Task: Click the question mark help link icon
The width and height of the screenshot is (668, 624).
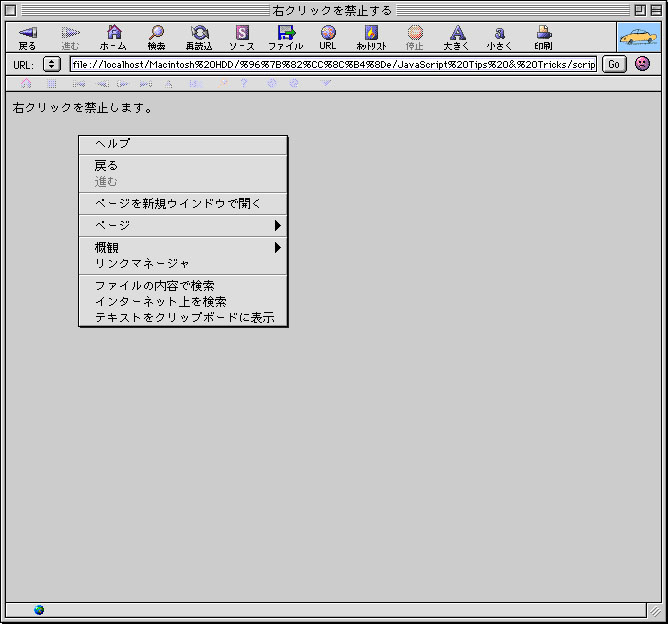Action: click(244, 83)
